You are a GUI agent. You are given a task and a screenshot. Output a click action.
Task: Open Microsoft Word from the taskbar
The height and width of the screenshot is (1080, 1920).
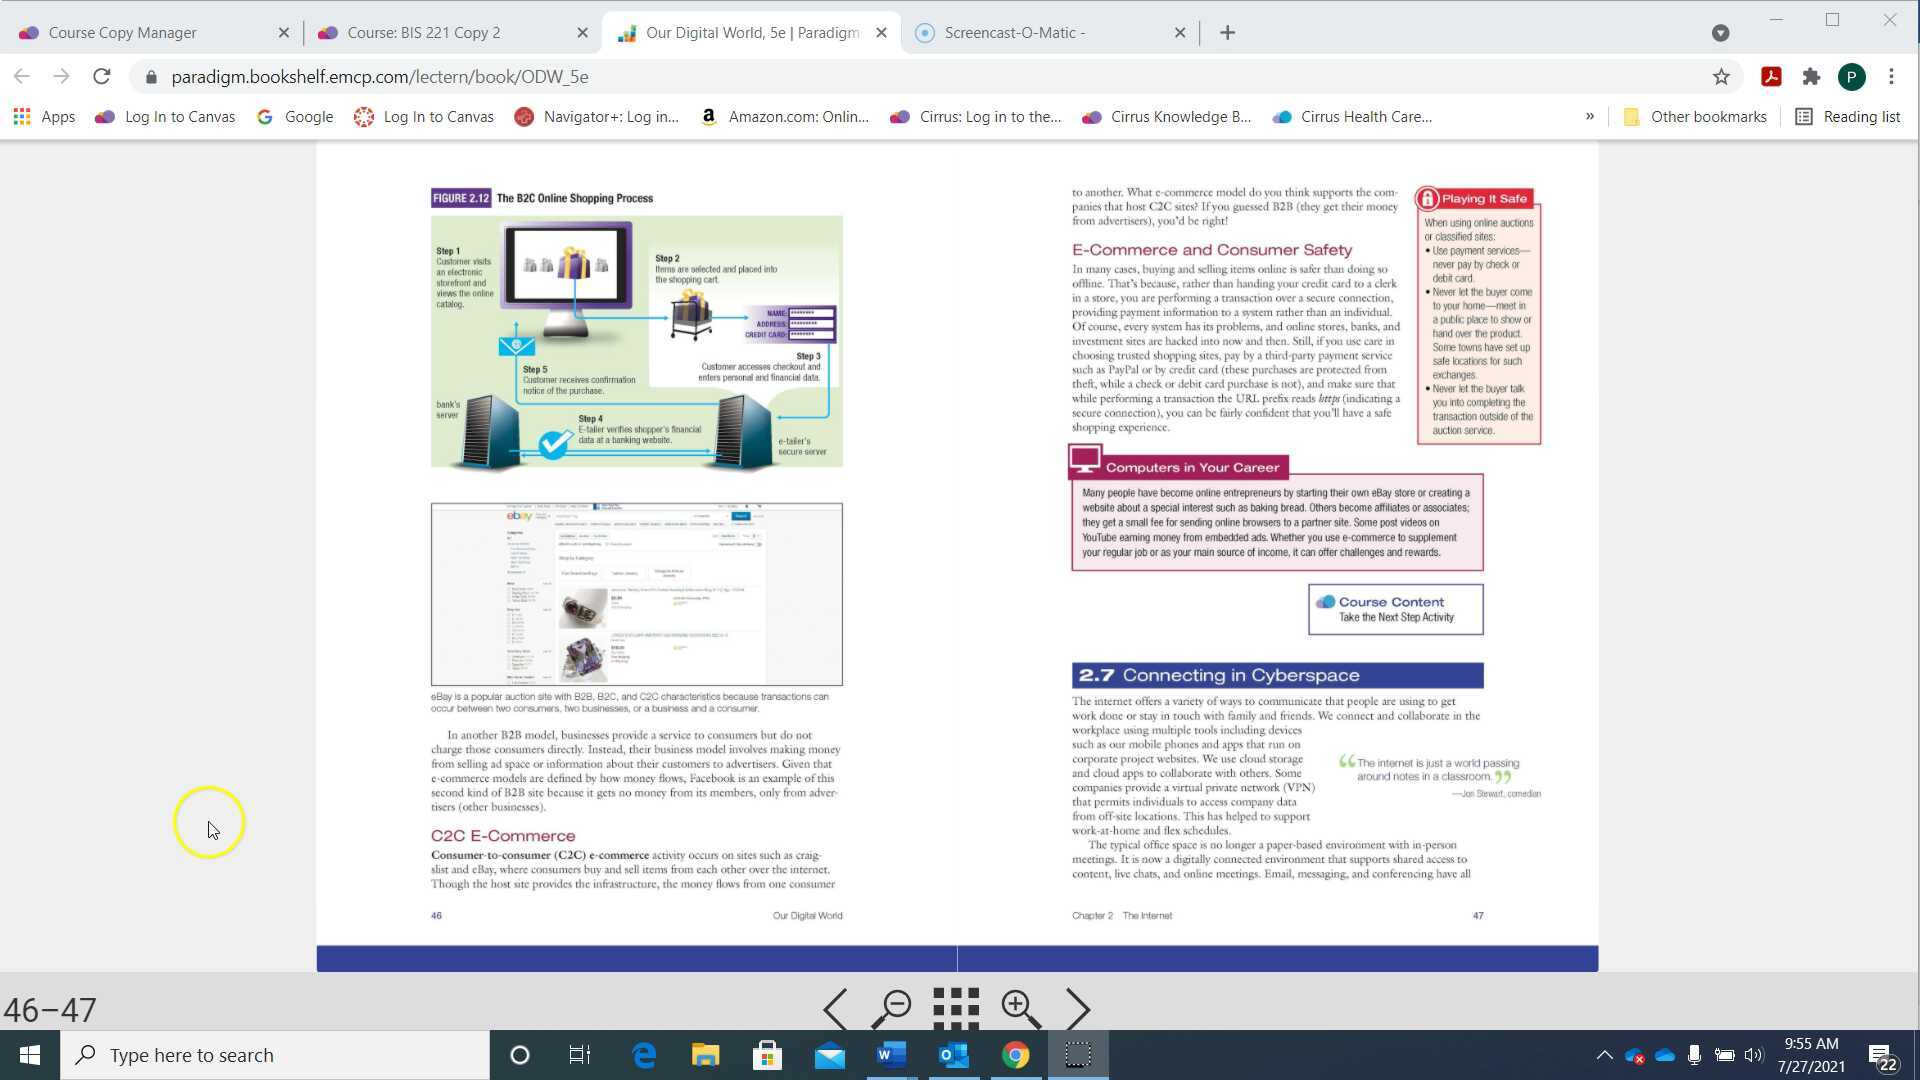[891, 1054]
